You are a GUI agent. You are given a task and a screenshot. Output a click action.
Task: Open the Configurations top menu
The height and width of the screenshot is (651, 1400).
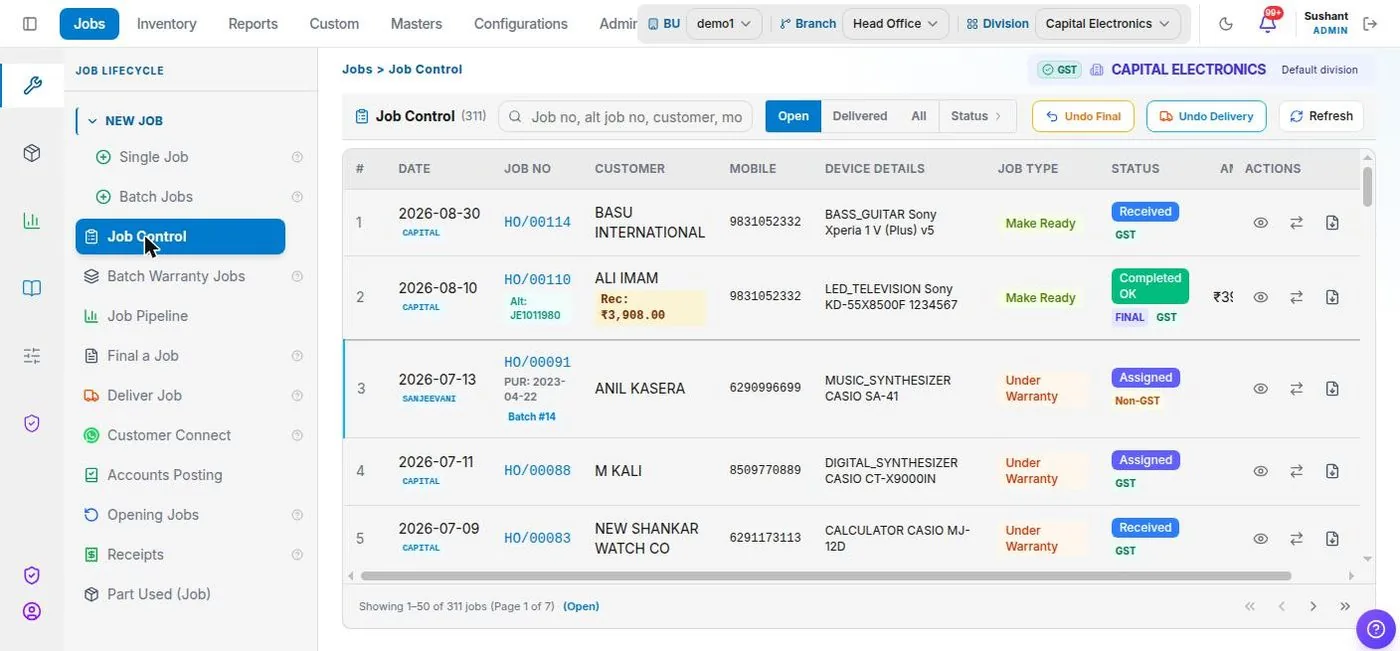click(520, 23)
